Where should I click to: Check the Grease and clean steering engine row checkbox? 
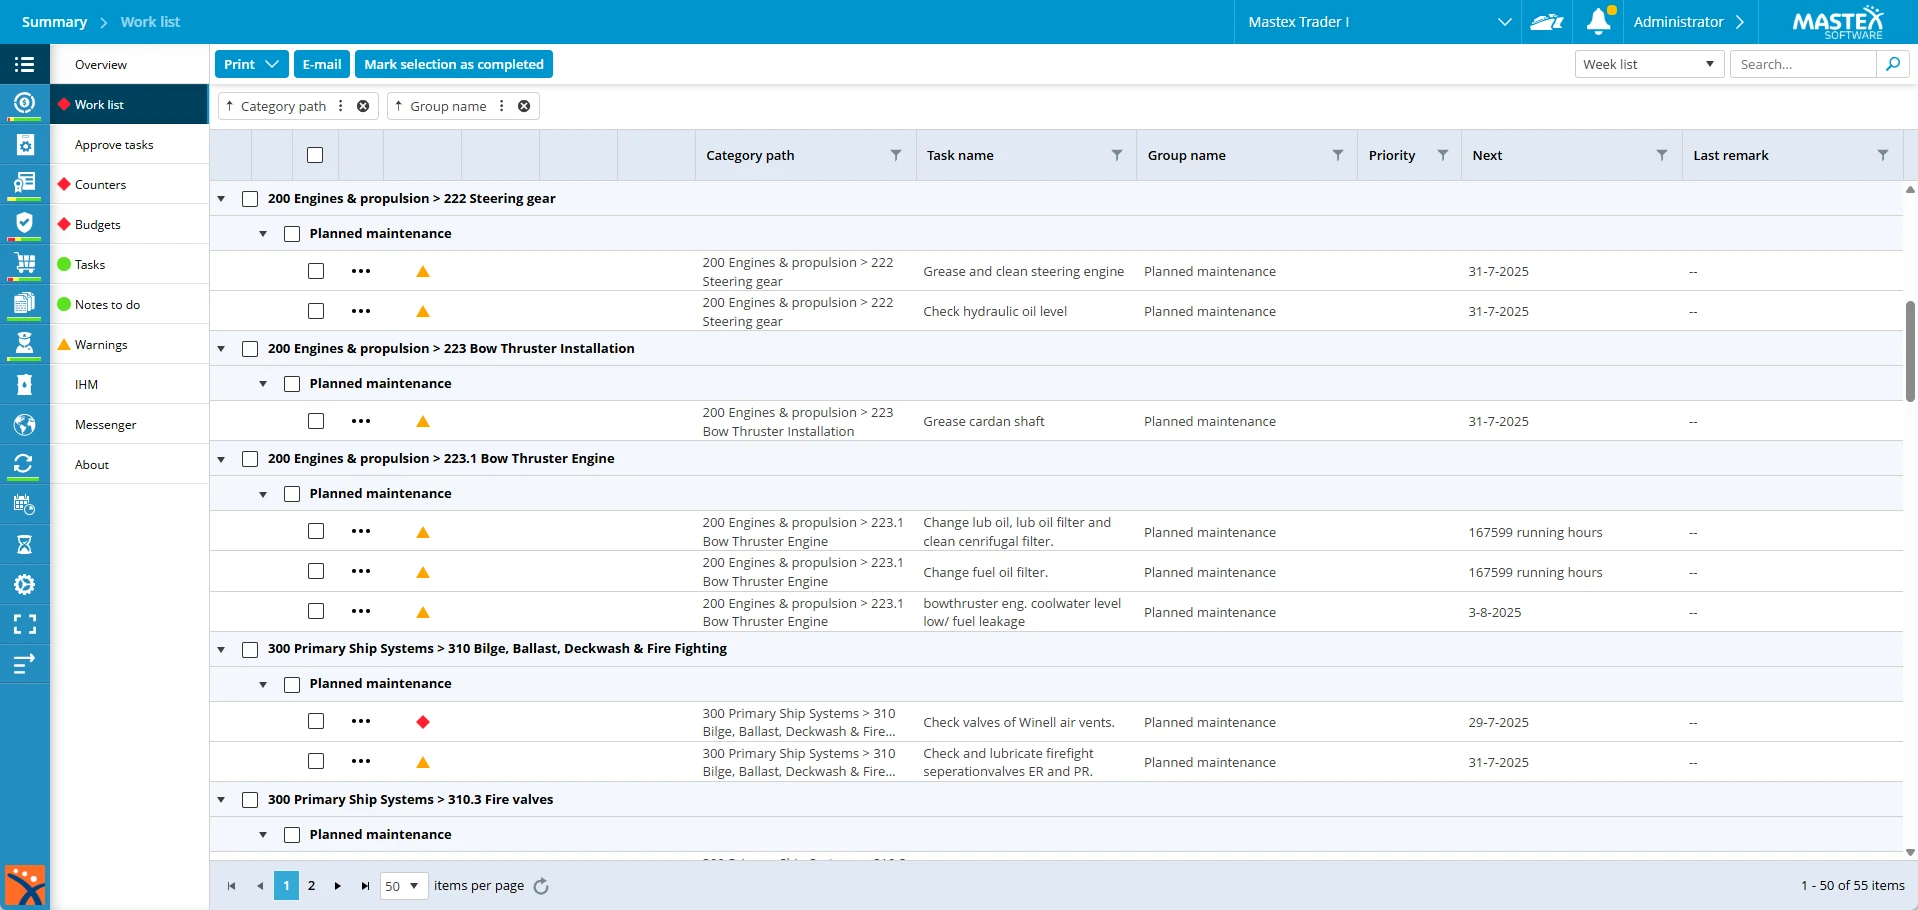point(316,271)
